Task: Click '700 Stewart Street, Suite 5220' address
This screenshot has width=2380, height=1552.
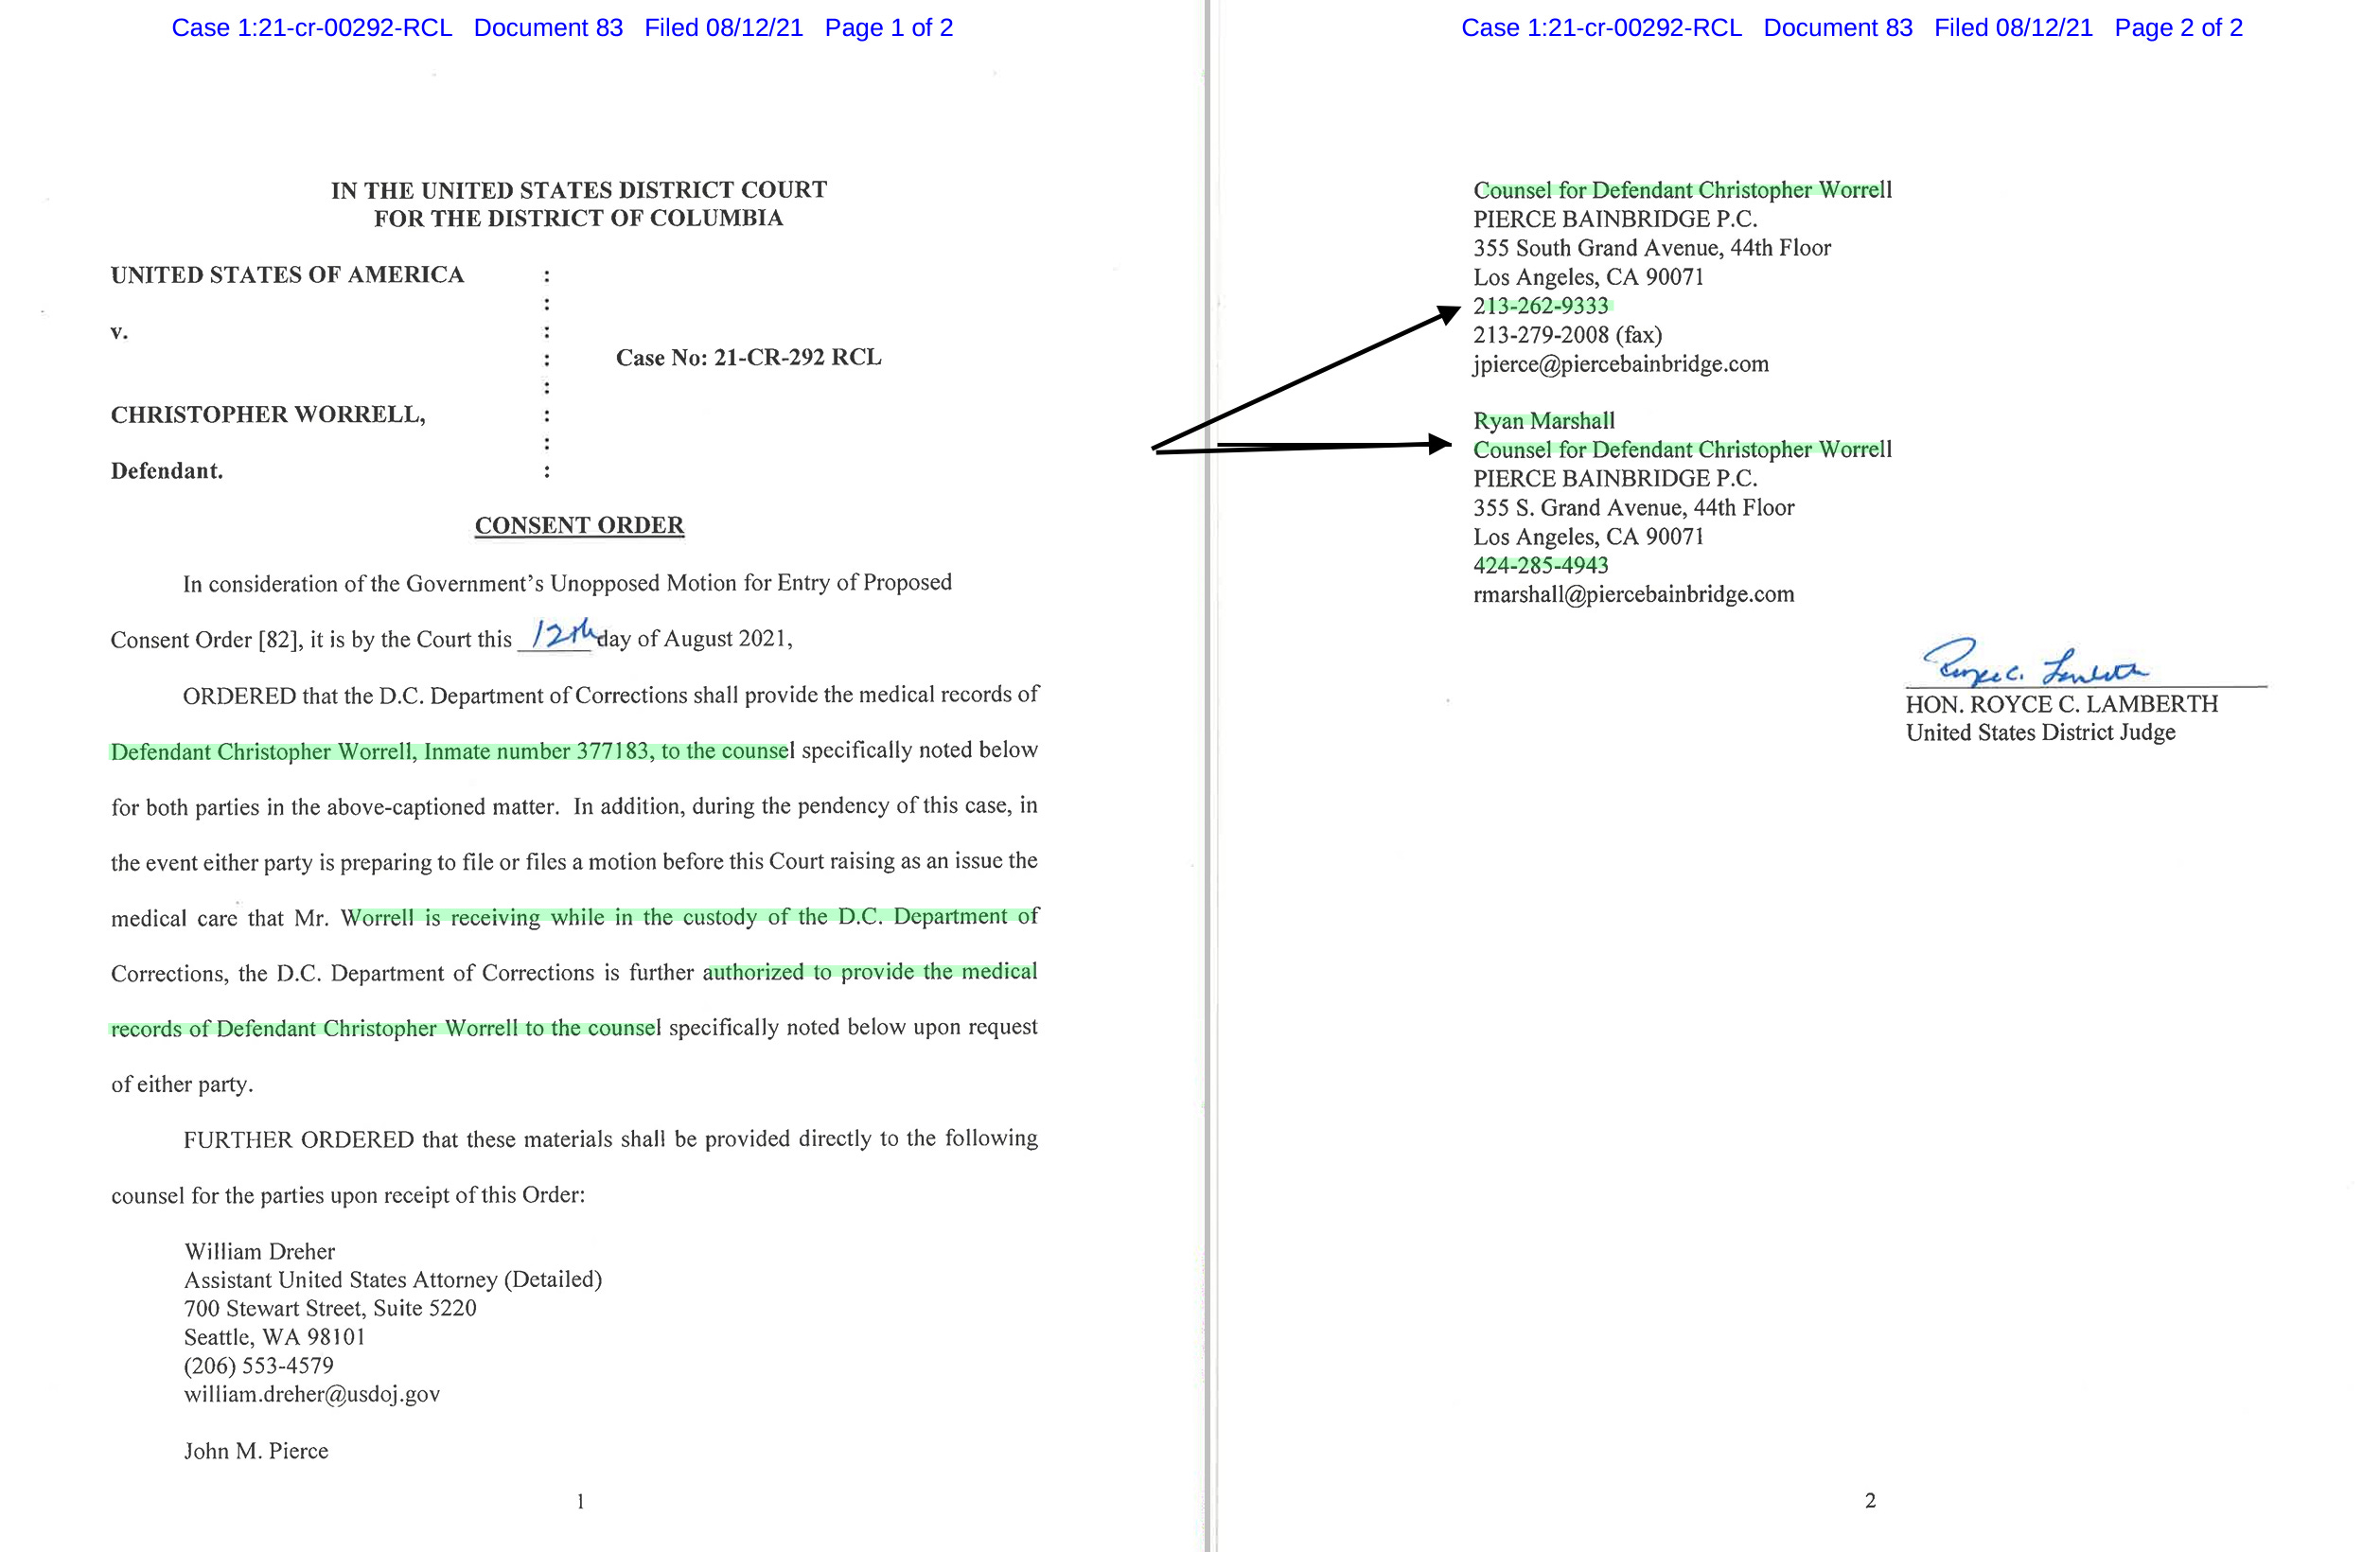Action: point(330,1308)
